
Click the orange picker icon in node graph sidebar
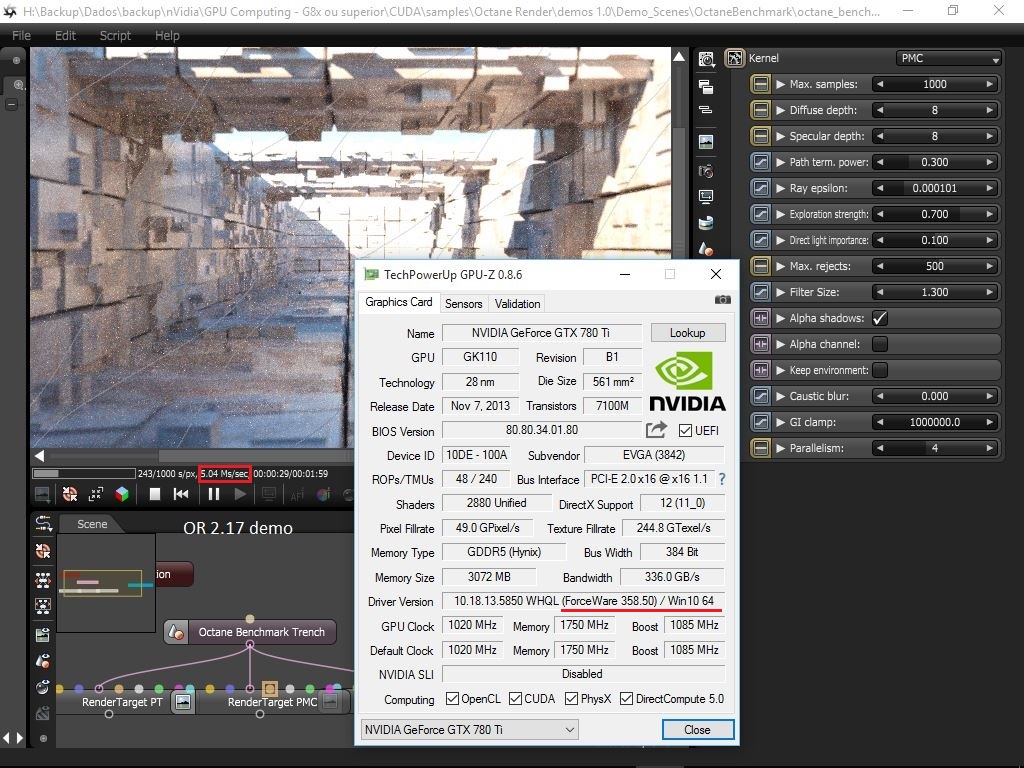(43, 551)
